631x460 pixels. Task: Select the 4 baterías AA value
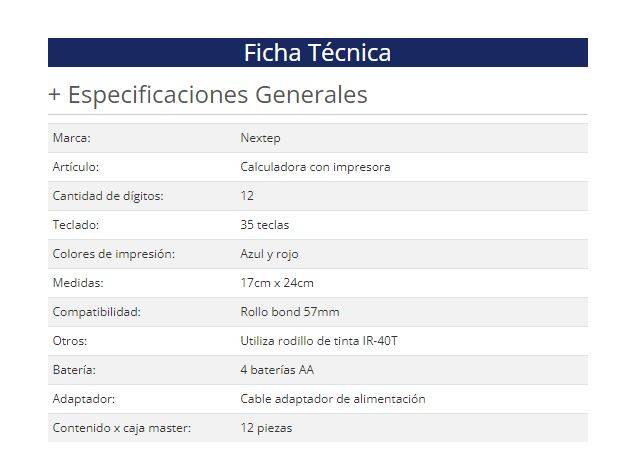coord(277,370)
